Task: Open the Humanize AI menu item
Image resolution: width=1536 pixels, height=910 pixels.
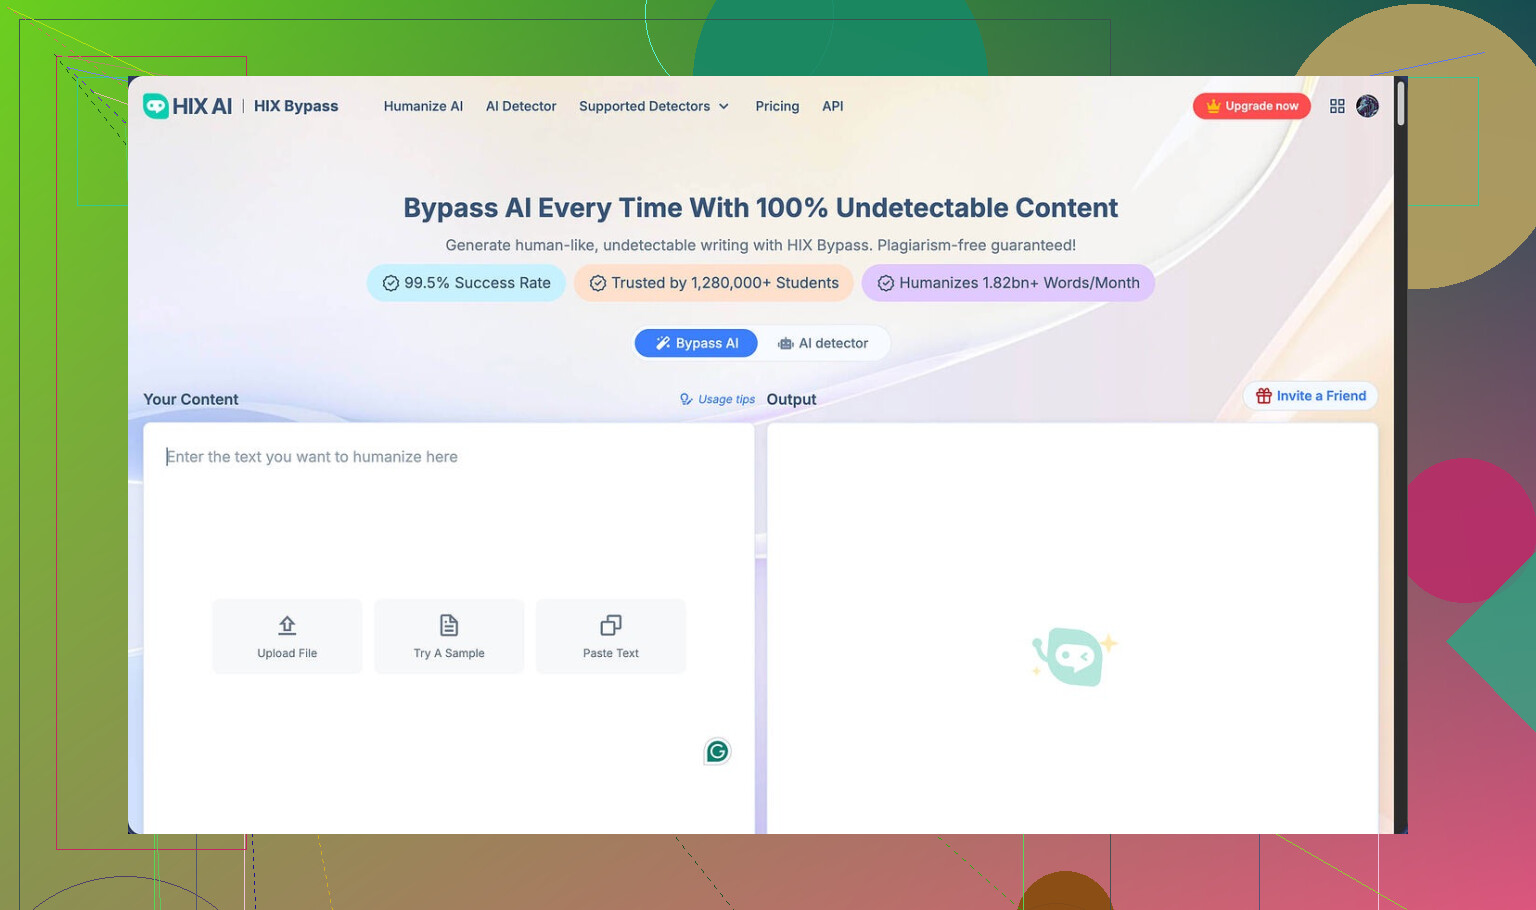Action: click(423, 106)
